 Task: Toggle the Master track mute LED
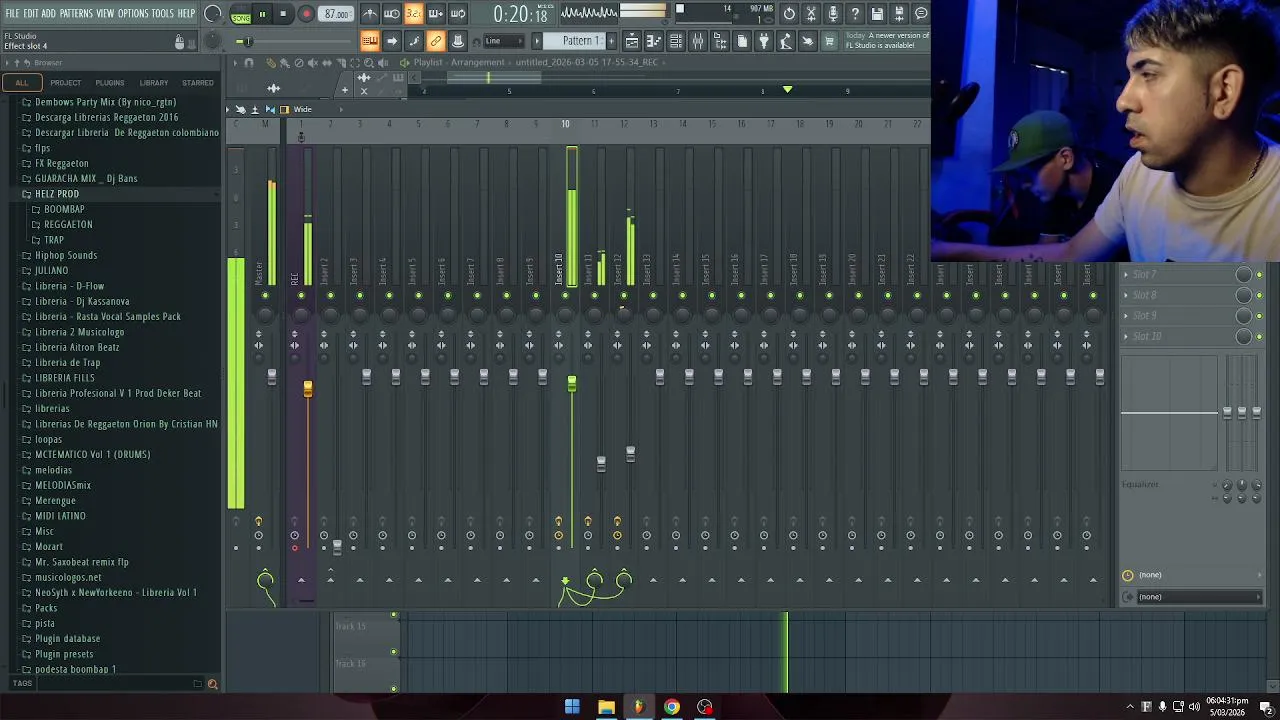265,296
